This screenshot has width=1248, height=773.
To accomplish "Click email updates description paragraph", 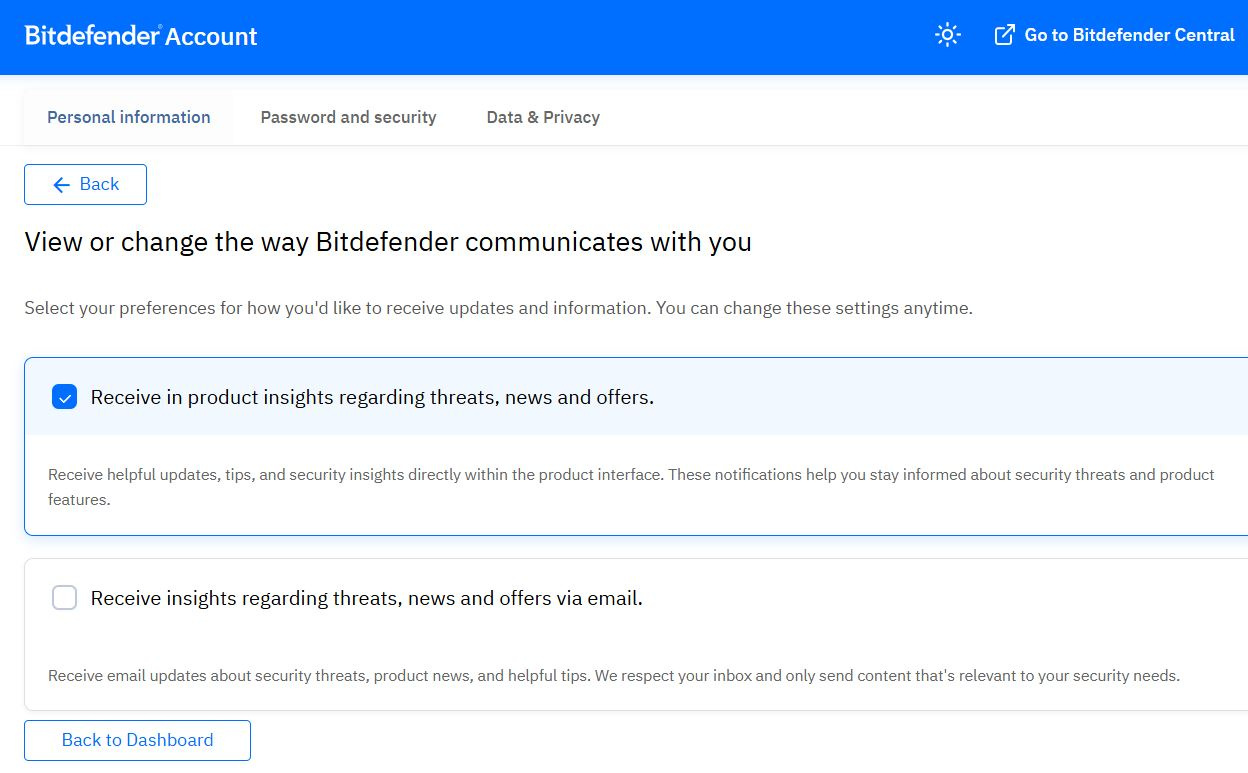I will (614, 676).
